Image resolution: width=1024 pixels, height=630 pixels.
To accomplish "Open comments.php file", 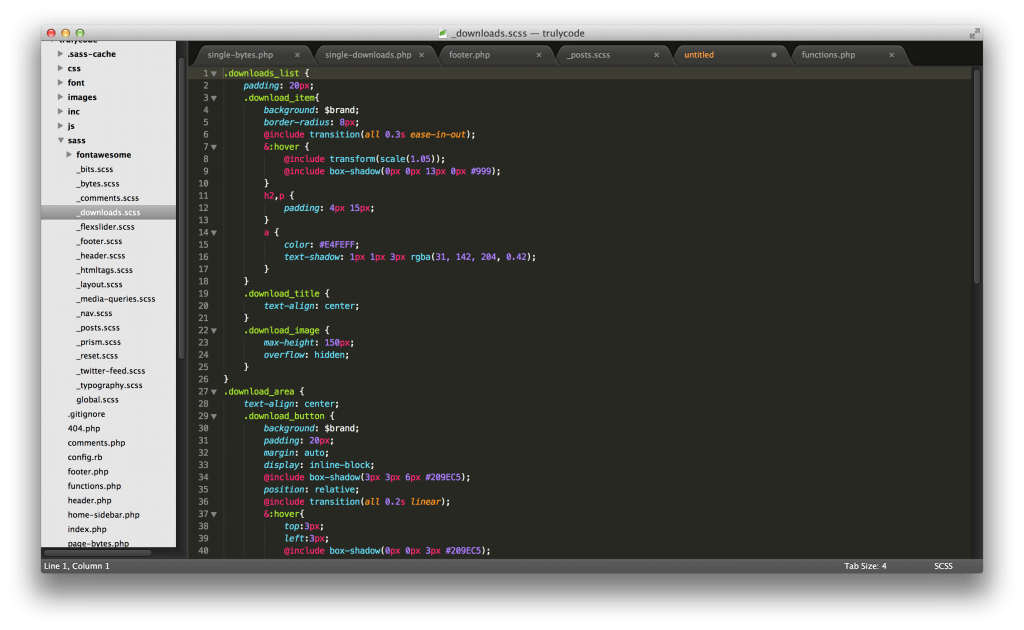I will [96, 442].
